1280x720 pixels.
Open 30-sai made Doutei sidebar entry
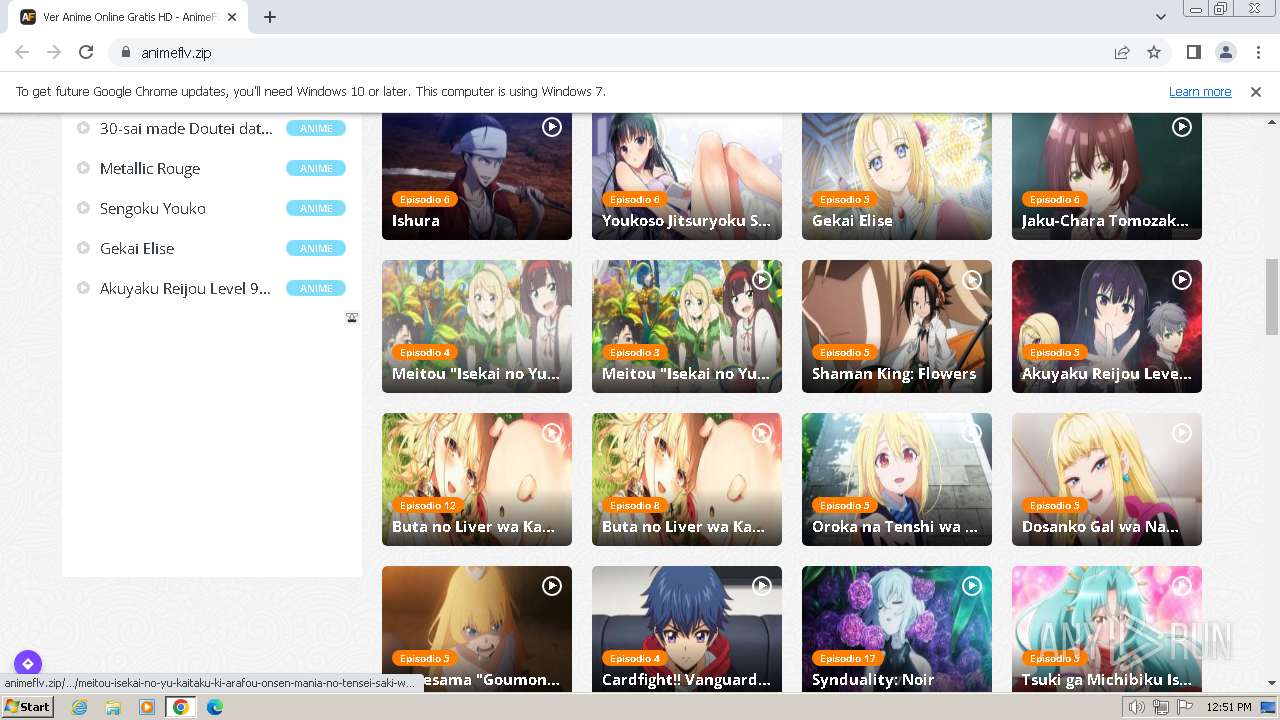[186, 128]
